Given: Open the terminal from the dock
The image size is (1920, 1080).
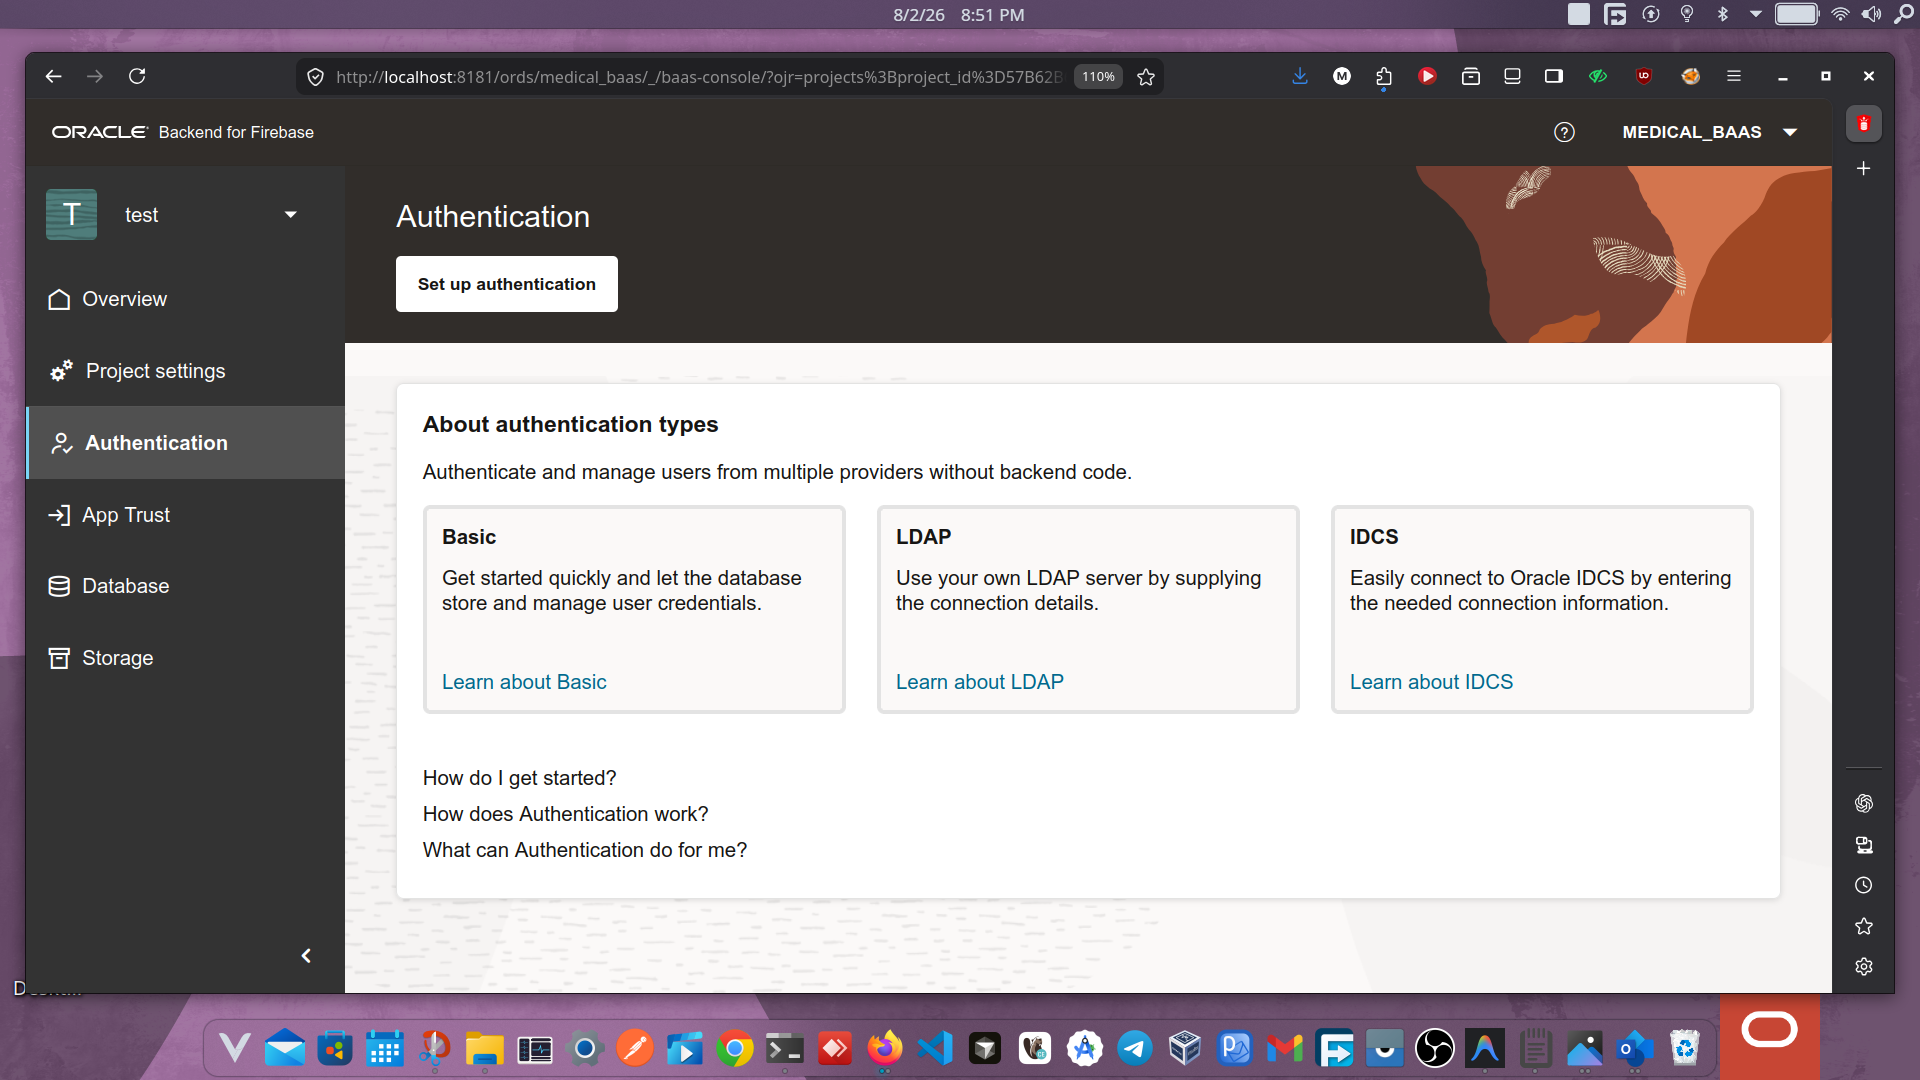Looking at the screenshot, I should coord(785,1049).
